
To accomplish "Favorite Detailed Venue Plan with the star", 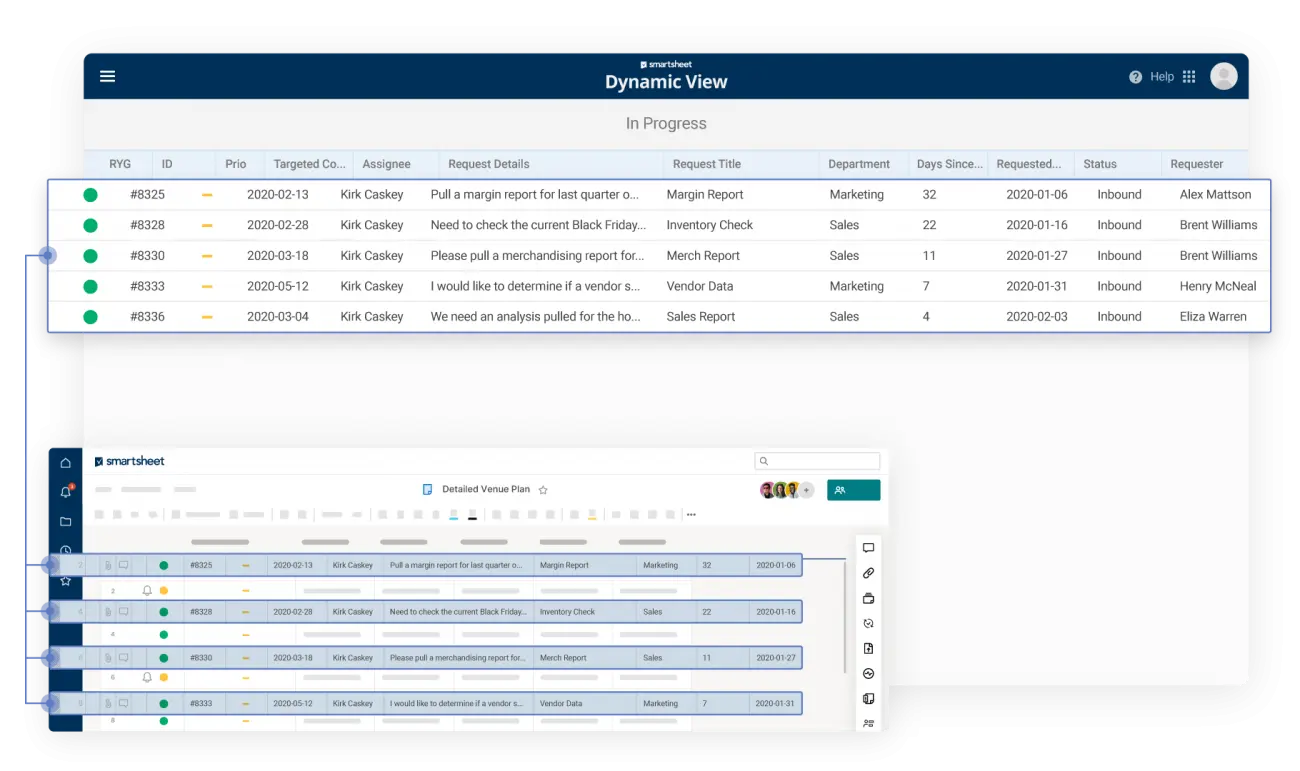I will [x=543, y=489].
